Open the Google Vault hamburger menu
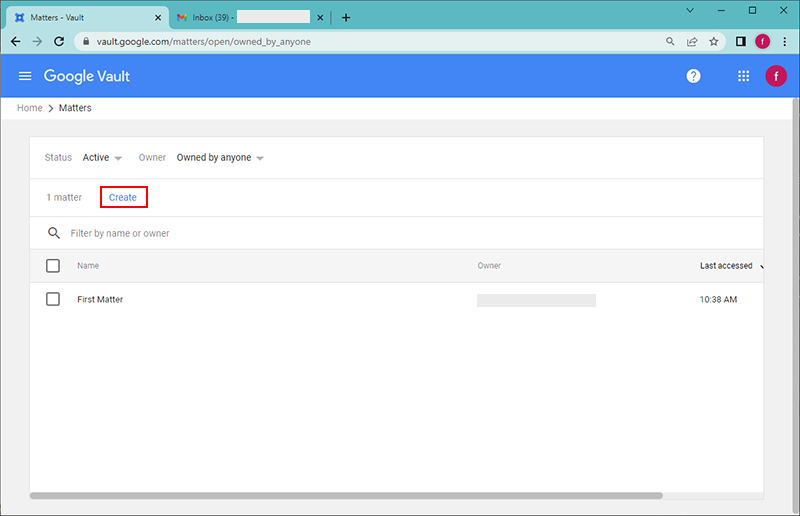Viewport: 800px width, 516px height. [x=25, y=76]
